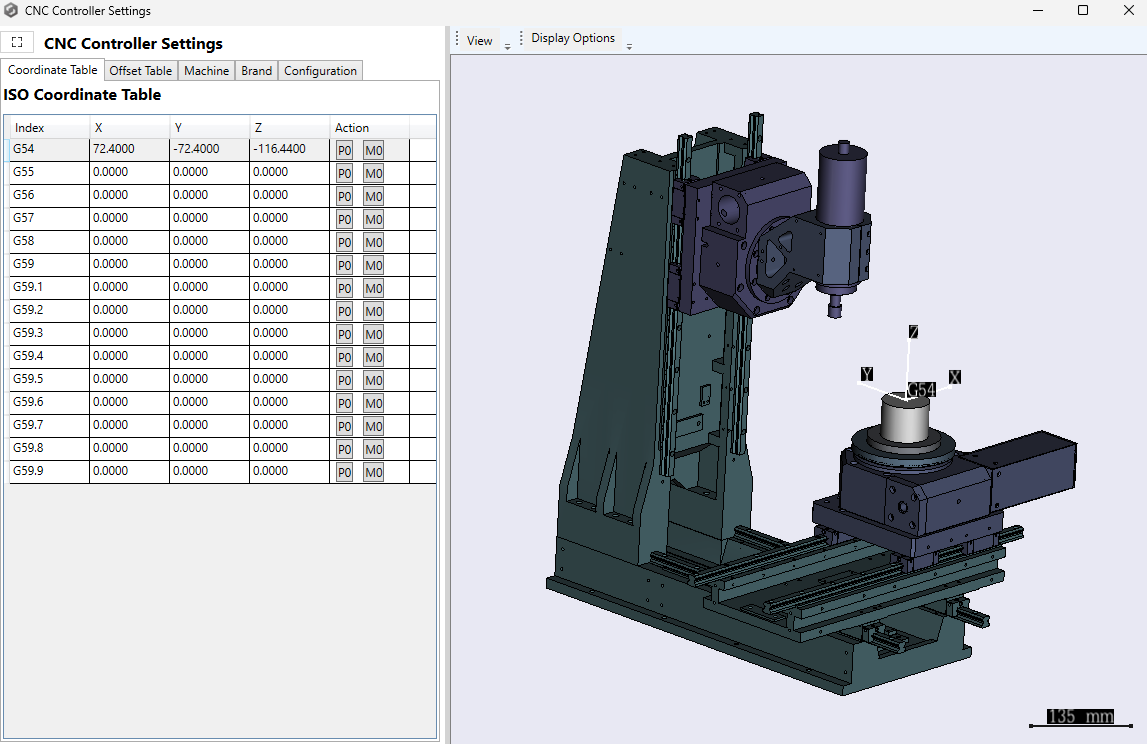Switch to the Offset Table tab

140,71
